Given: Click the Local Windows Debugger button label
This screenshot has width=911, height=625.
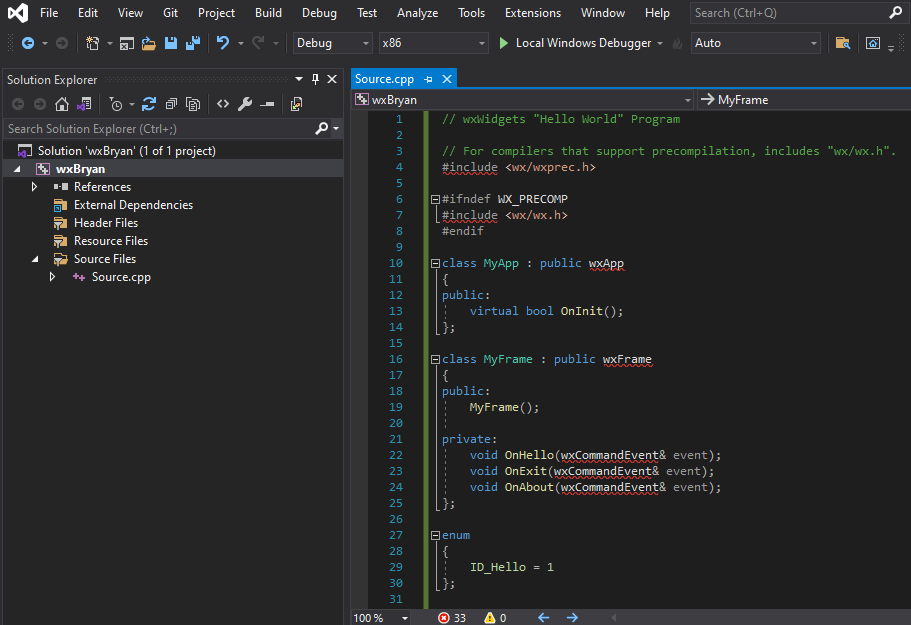Looking at the screenshot, I should [583, 43].
